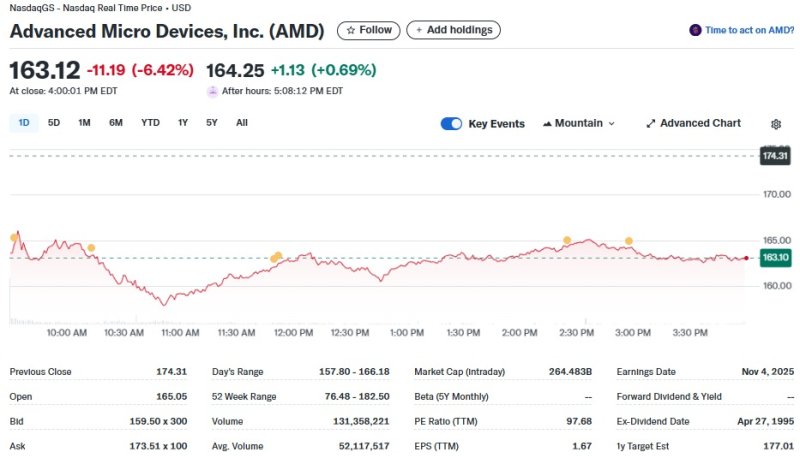Screen dimensions: 800x458
Task: Click key event marker near 2:30 PM
Action: [567, 240]
